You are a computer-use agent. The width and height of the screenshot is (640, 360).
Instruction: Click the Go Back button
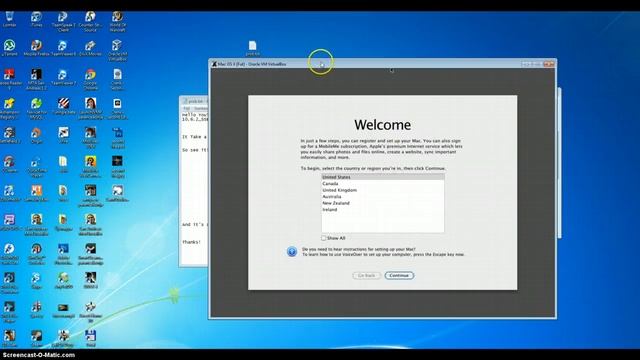pos(366,276)
